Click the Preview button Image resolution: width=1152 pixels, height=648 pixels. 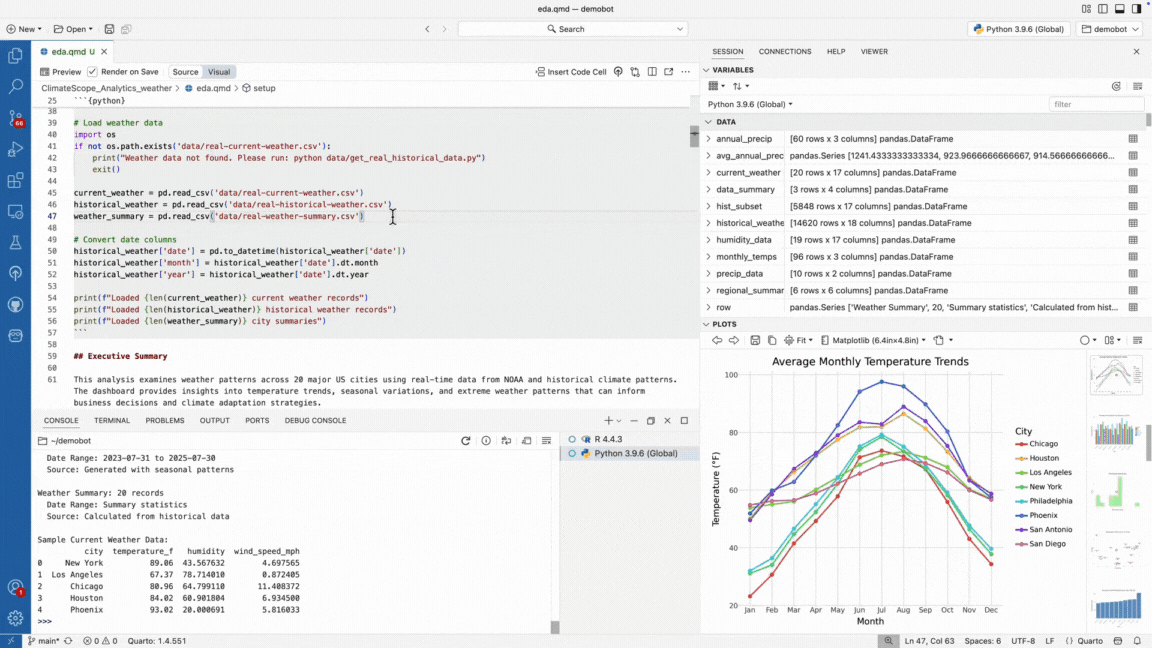[x=60, y=72]
